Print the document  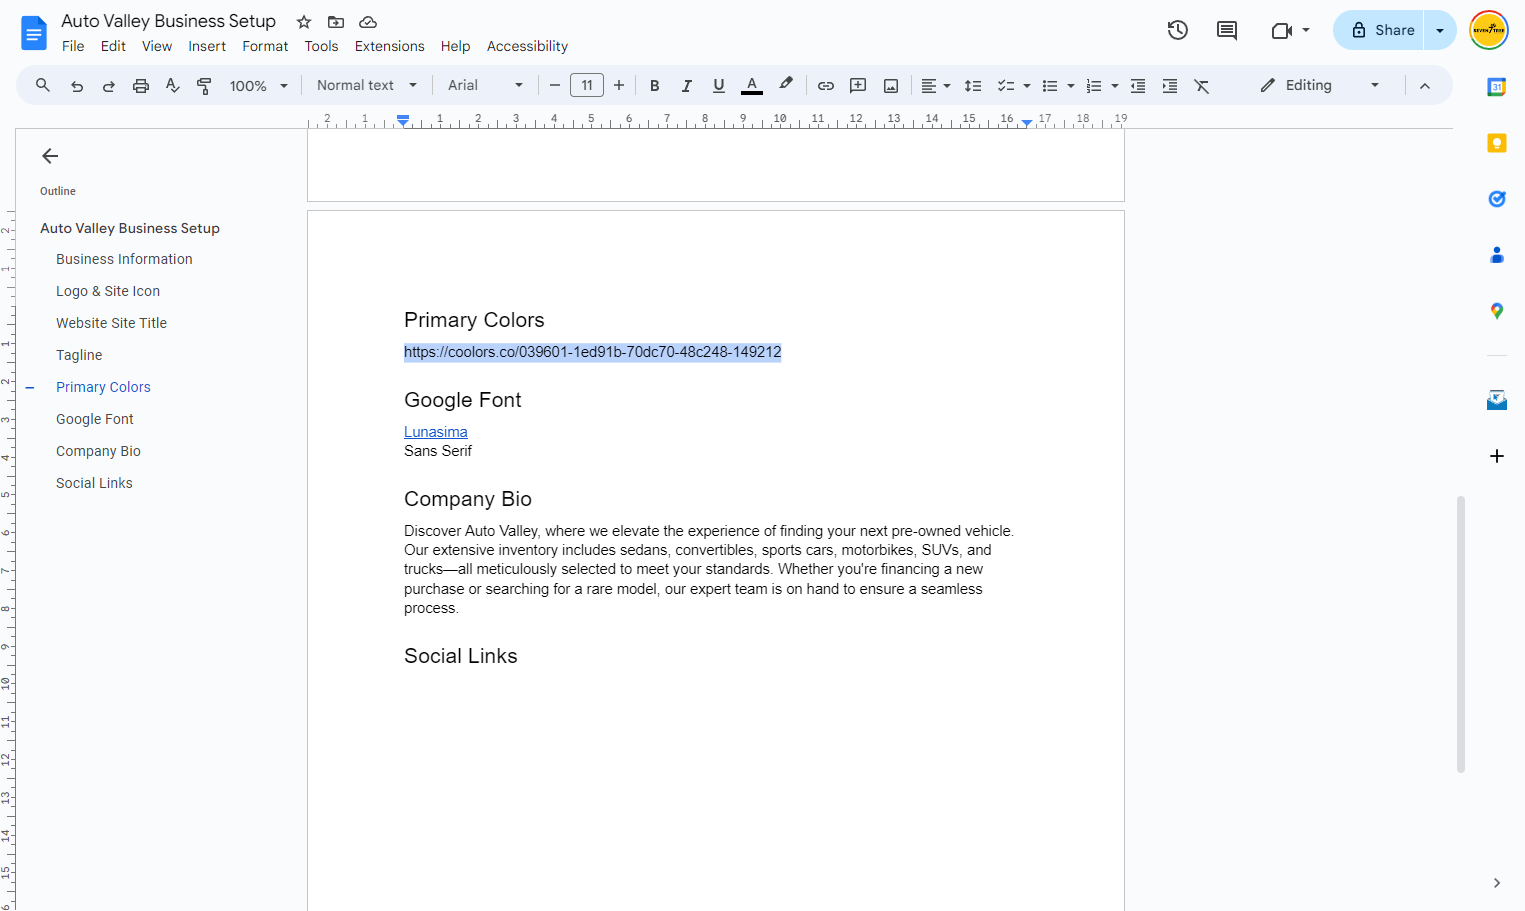[x=141, y=86]
